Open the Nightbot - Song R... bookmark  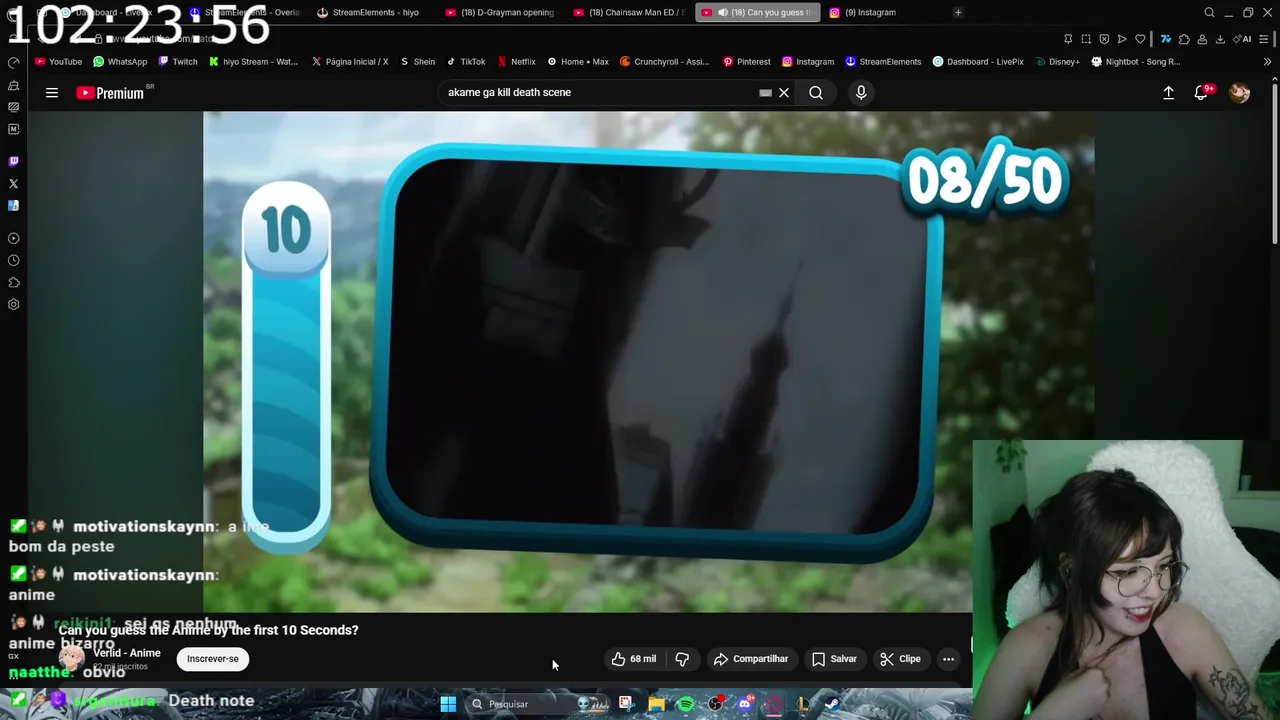coord(1136,62)
